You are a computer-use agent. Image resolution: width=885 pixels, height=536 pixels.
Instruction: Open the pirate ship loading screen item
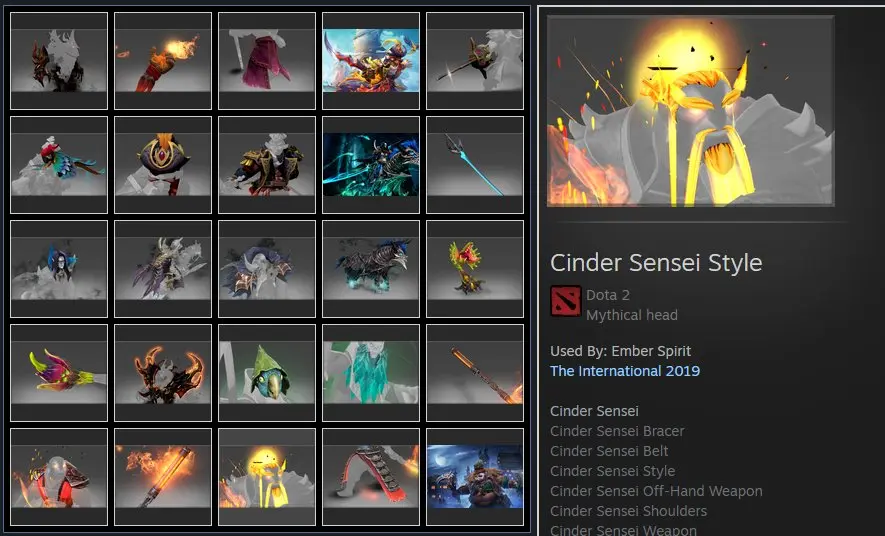pos(371,61)
